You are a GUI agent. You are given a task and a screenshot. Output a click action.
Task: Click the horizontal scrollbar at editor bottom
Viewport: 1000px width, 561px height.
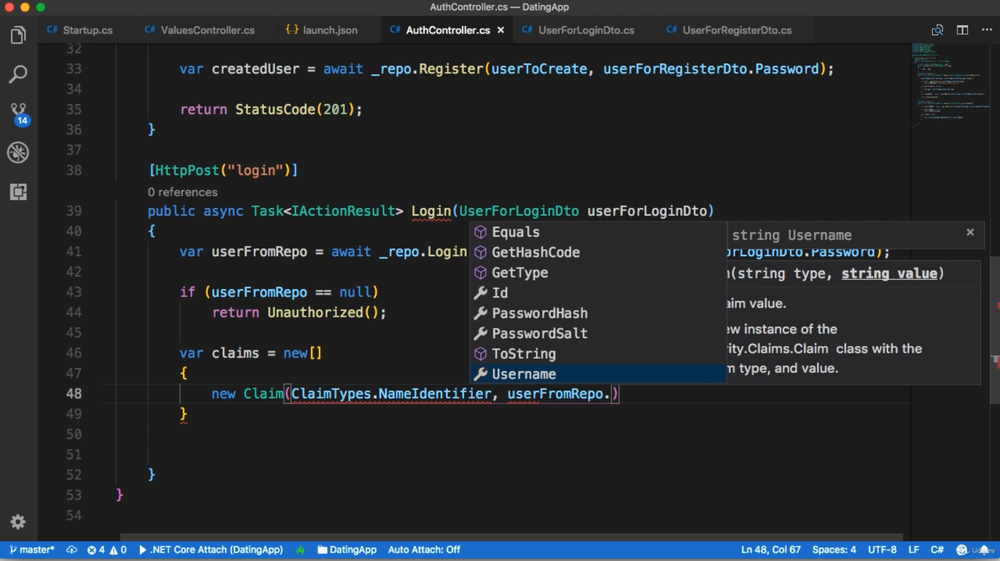pyautogui.click(x=511, y=537)
